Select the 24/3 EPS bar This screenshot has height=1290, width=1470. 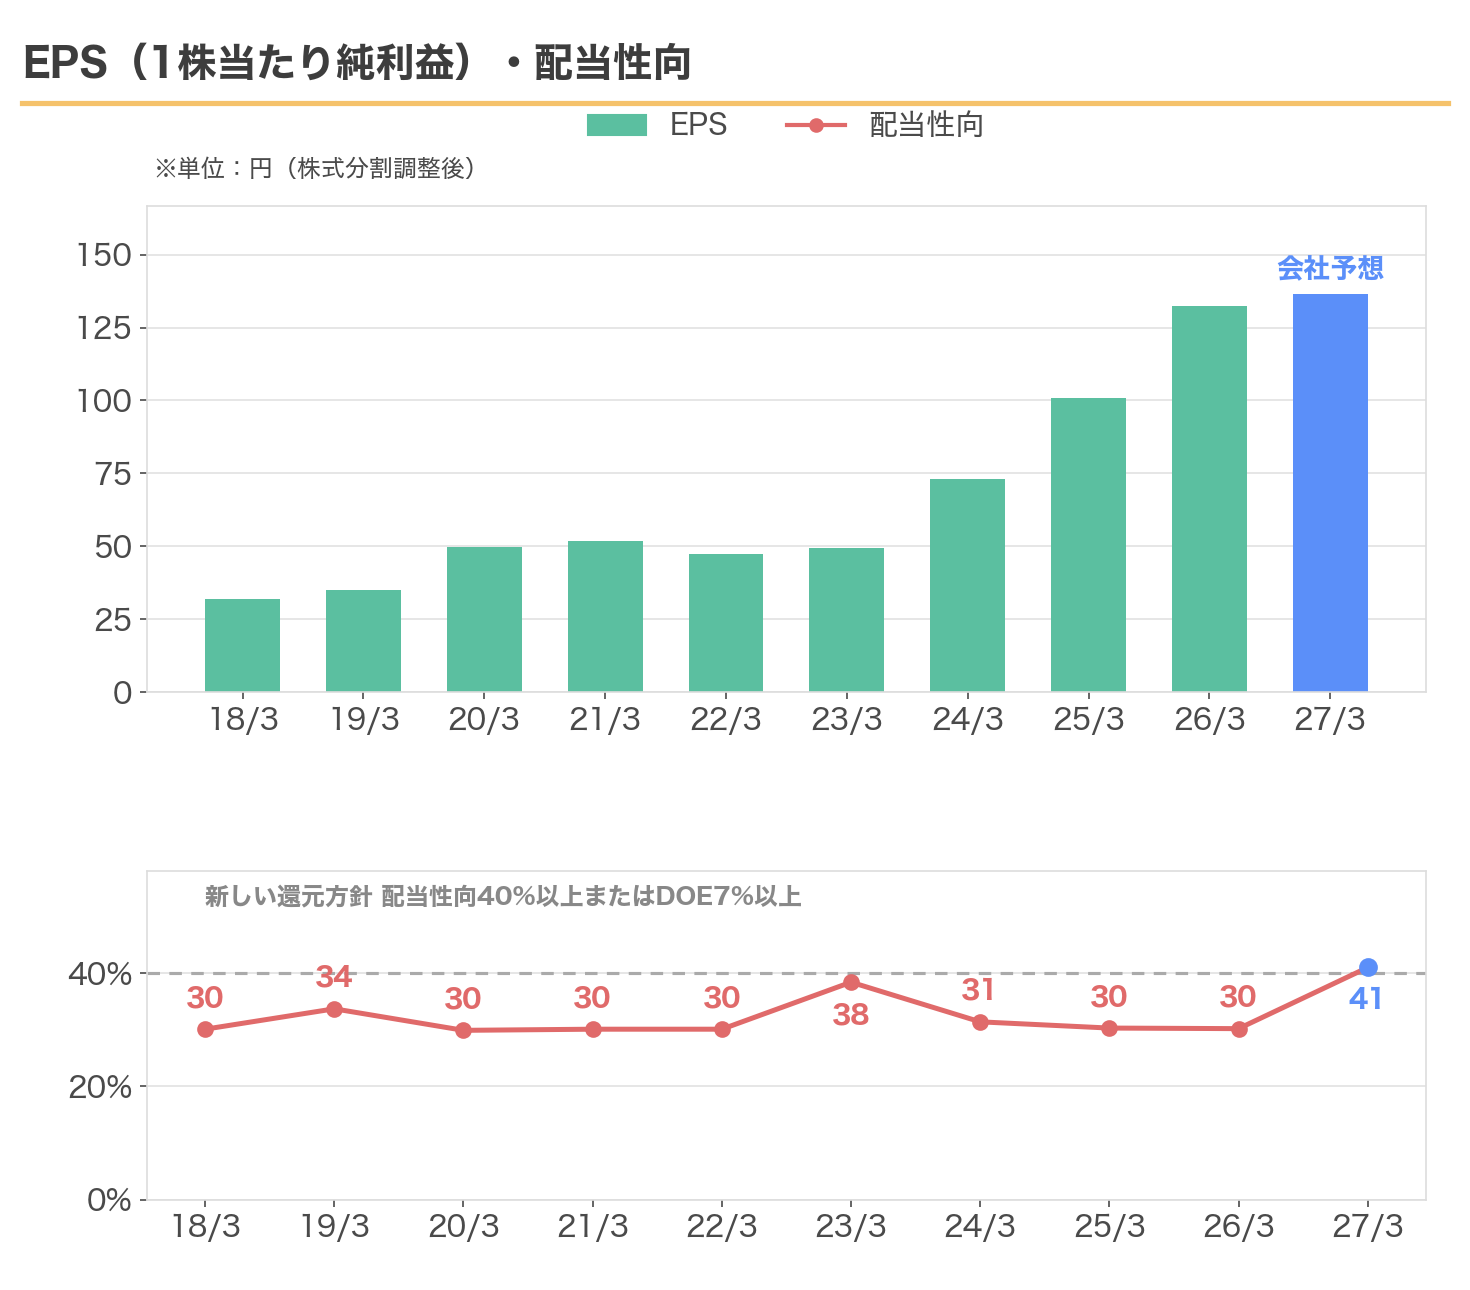click(967, 585)
